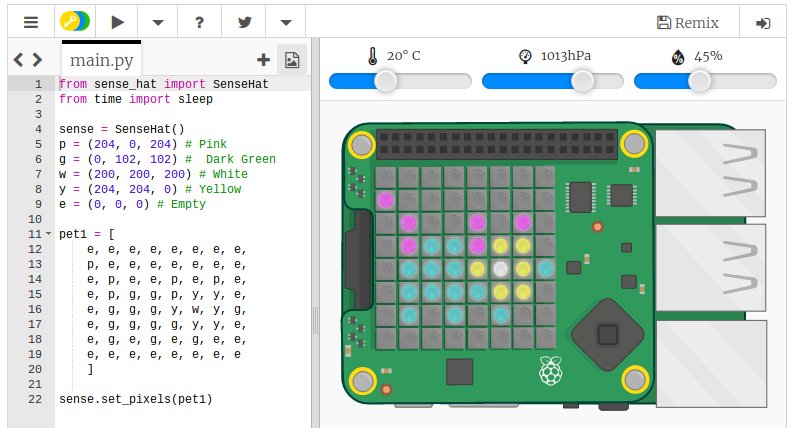Open run options dropdown arrow

coord(158,23)
